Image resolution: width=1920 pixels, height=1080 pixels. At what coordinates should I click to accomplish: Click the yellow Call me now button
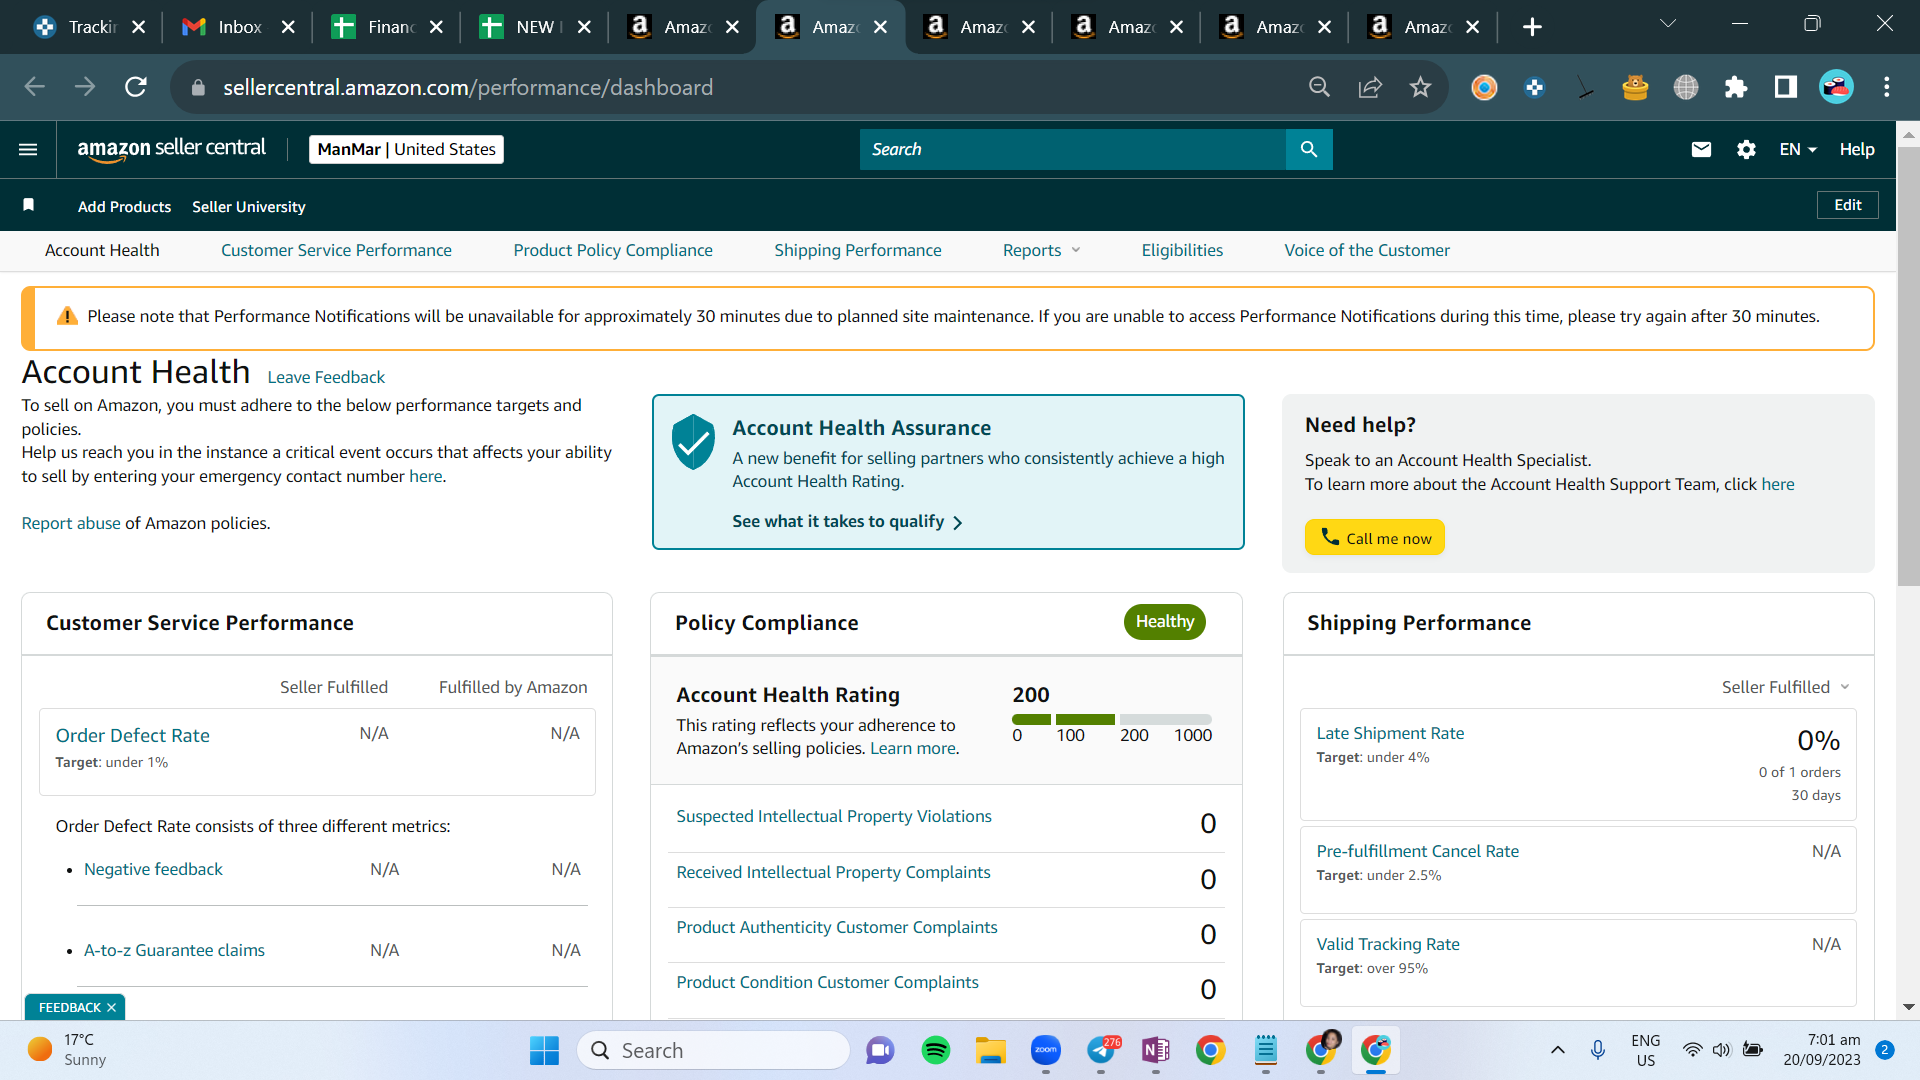tap(1375, 537)
